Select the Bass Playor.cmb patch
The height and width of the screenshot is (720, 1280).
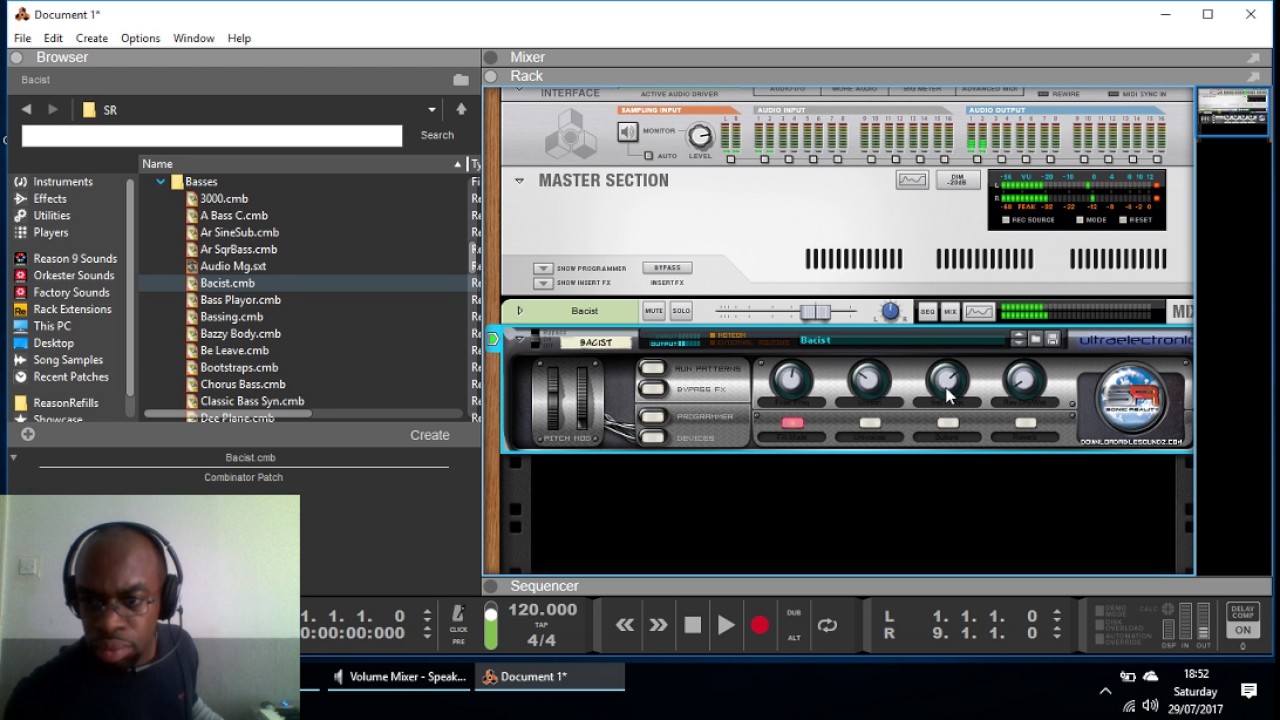click(240, 300)
